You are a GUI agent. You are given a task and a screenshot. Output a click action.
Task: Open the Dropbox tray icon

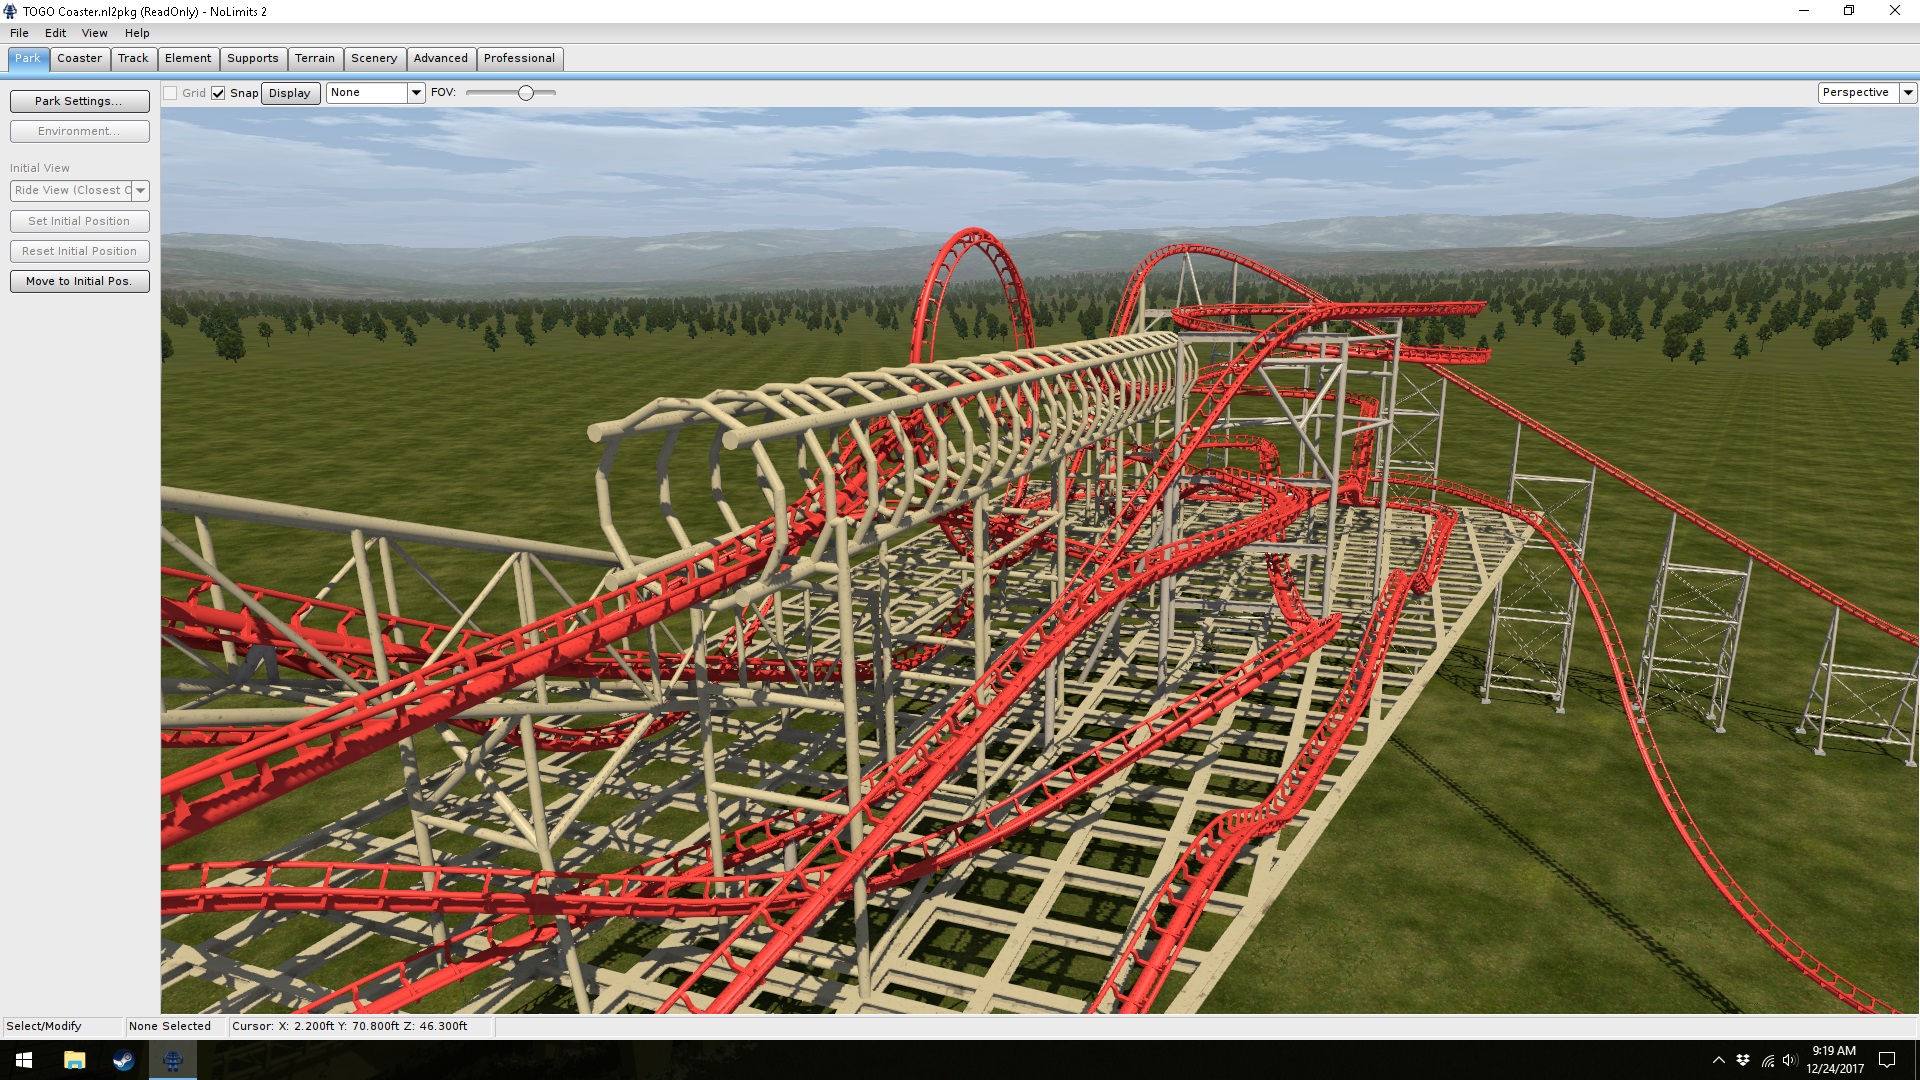(1743, 1060)
